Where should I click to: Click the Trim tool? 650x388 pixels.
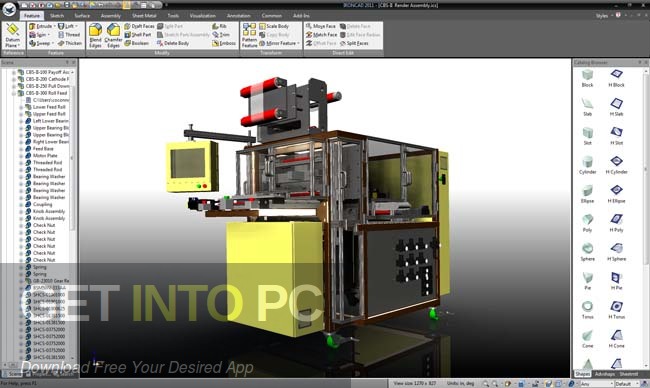pyautogui.click(x=221, y=35)
